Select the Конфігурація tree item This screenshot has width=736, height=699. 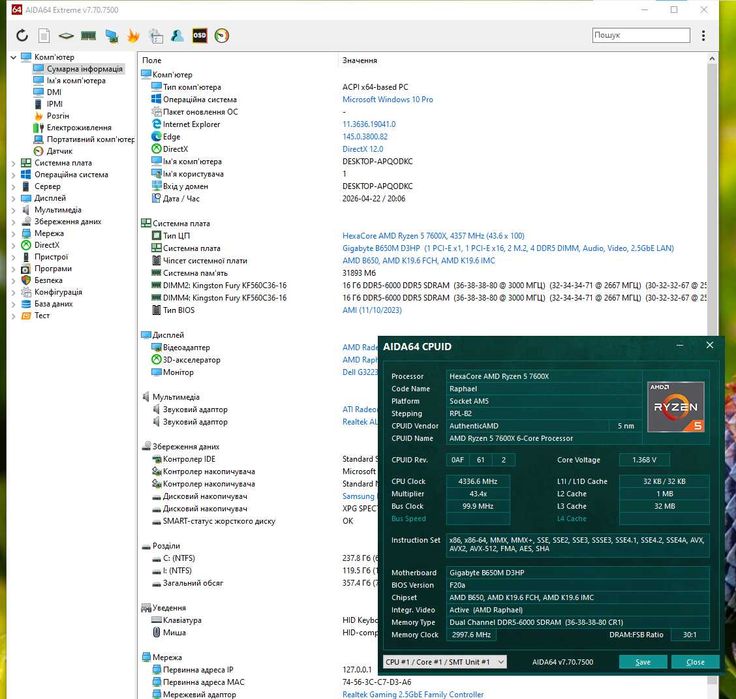[58, 292]
